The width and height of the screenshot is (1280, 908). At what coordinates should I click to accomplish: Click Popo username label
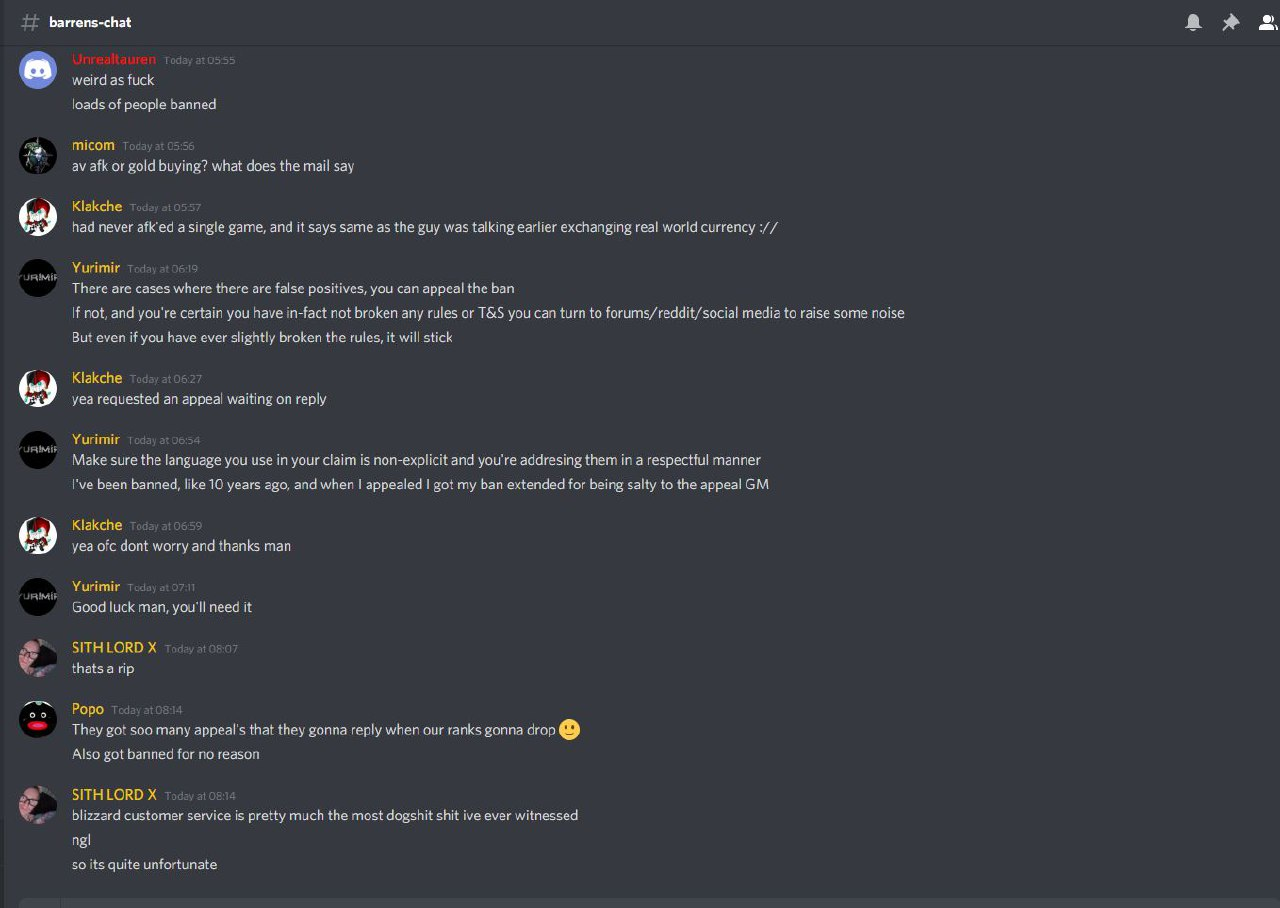[88, 709]
